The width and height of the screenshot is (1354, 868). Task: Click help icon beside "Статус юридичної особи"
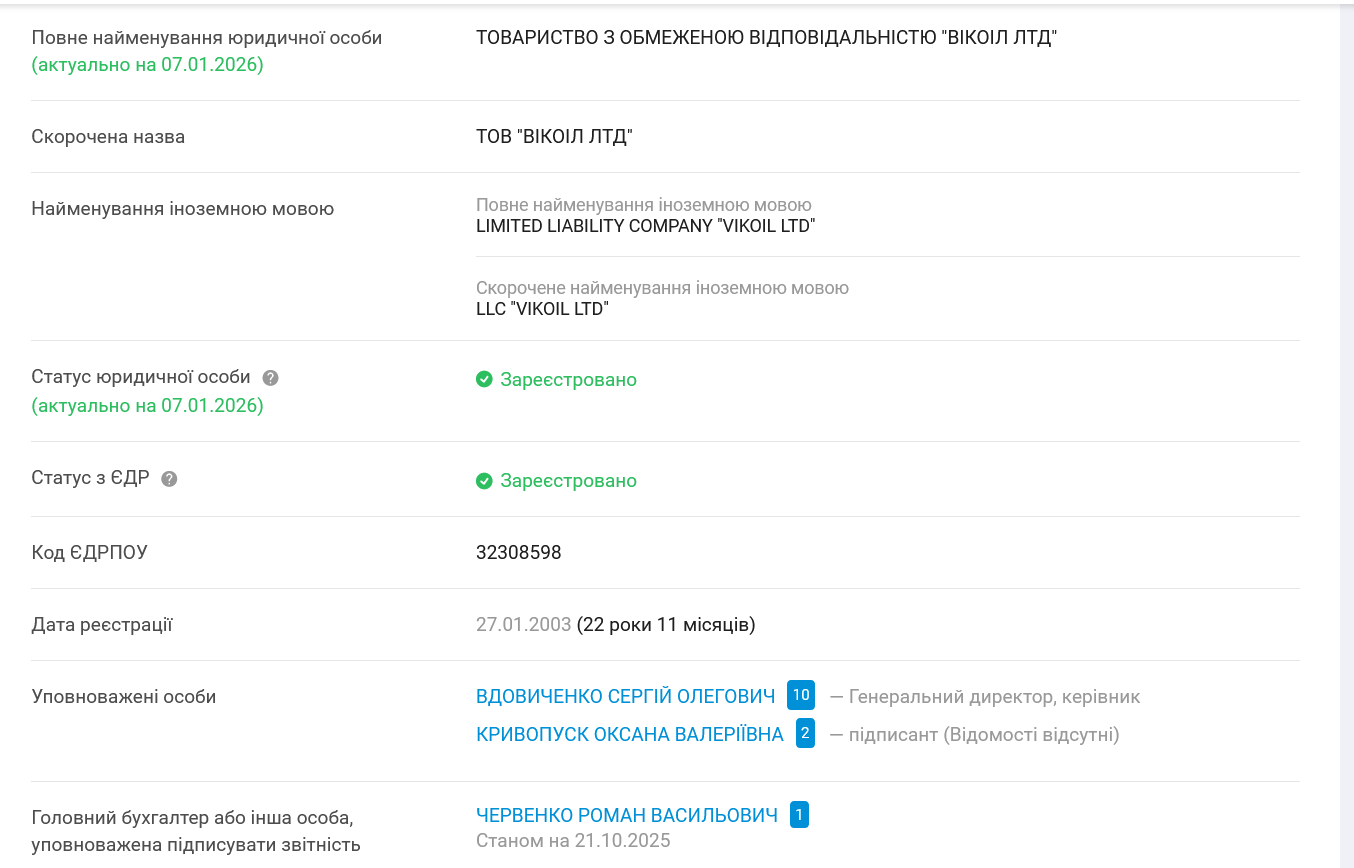tap(270, 378)
